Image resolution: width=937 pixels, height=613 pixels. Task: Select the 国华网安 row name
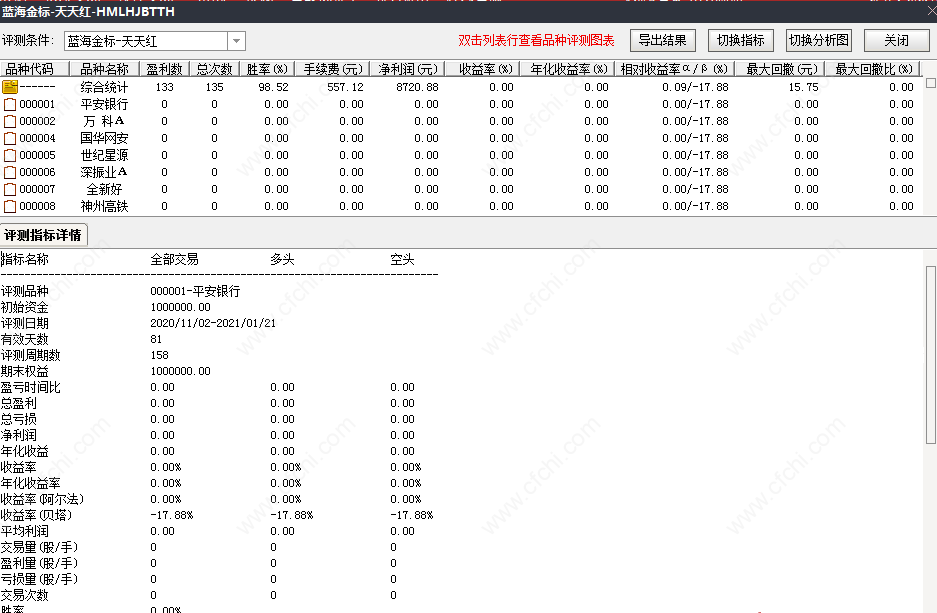coord(105,139)
